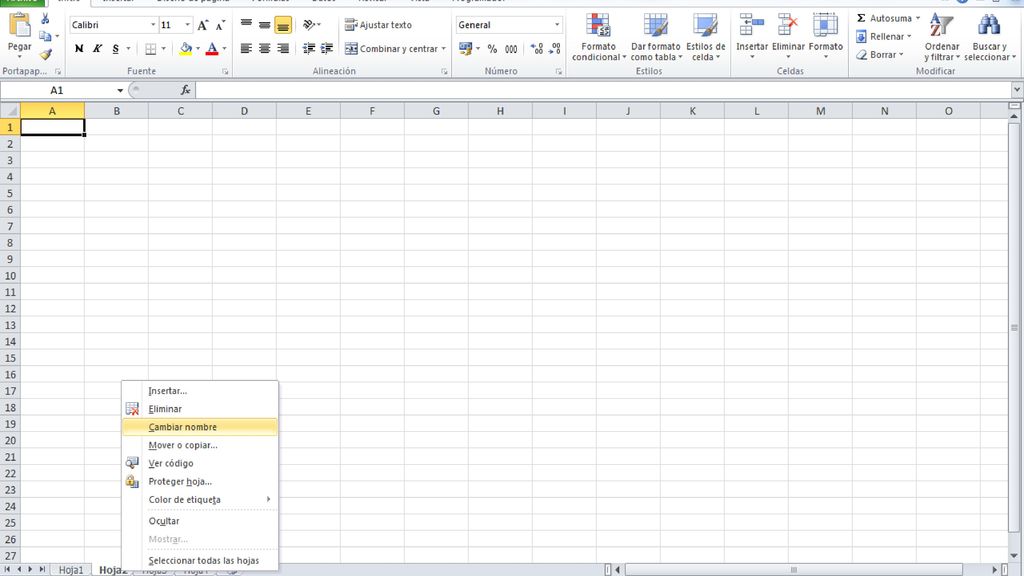Screen dimensions: 1024x576
Task: Toggle bold (N) formatting
Action: point(79,48)
